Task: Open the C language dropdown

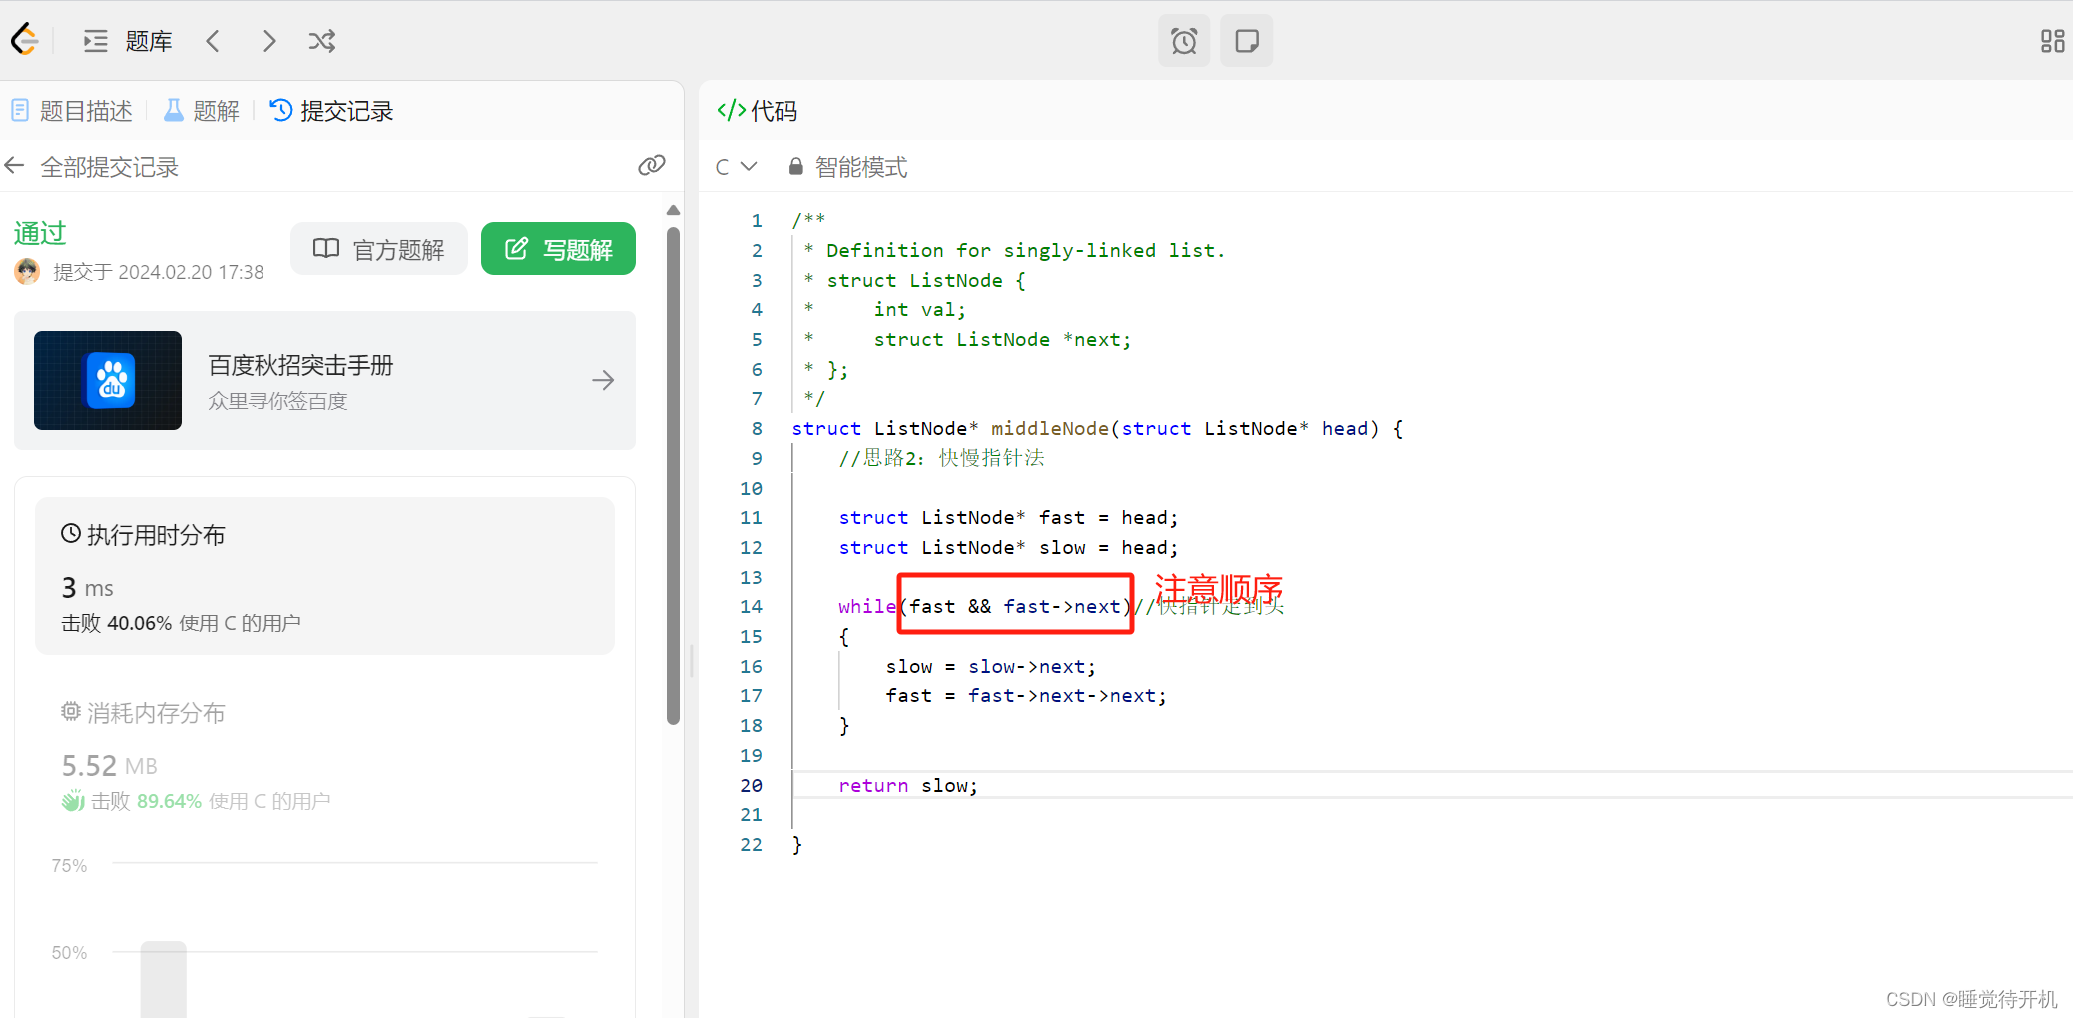Action: (x=736, y=167)
